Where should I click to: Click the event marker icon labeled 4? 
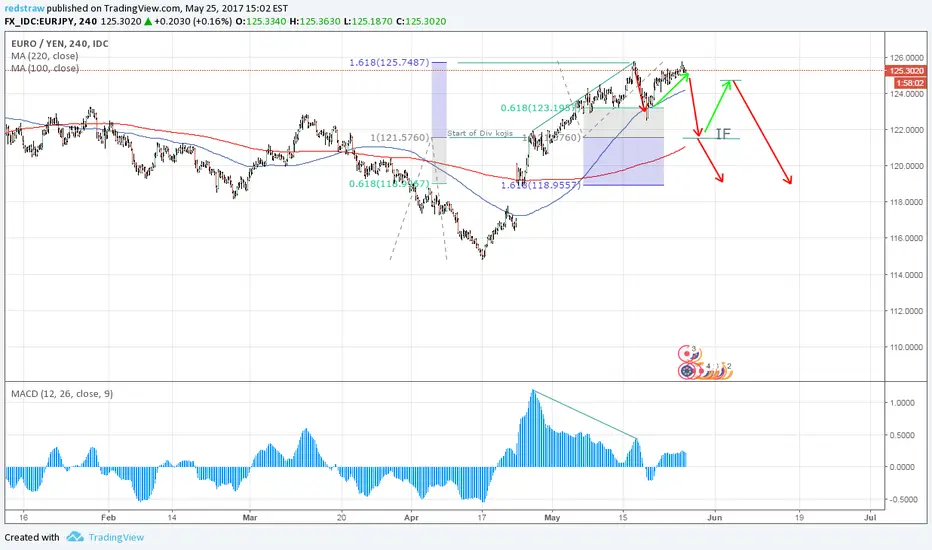705,371
